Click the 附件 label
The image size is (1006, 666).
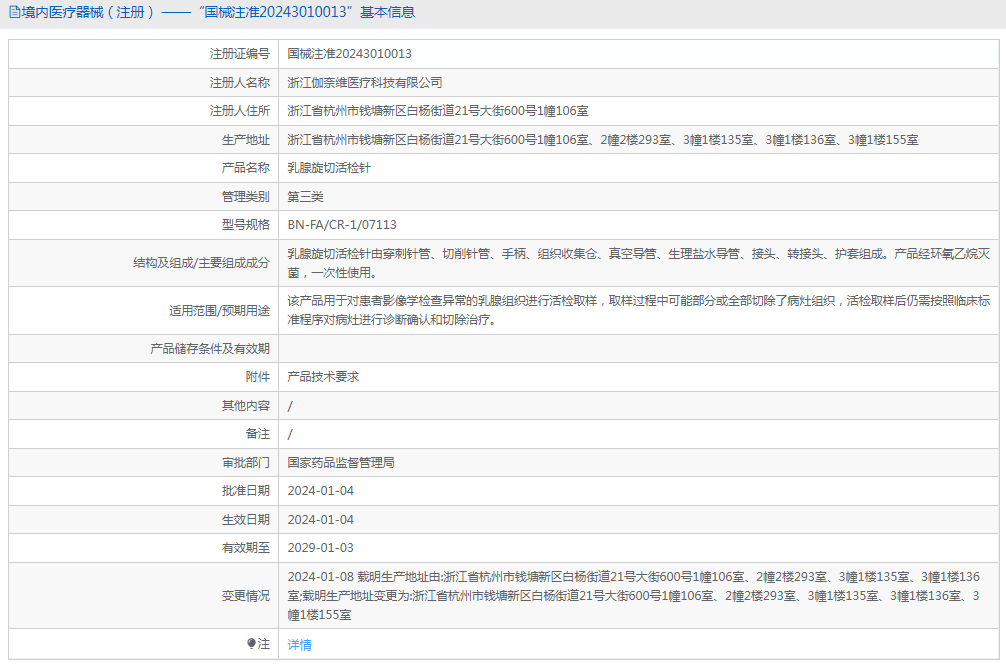(x=257, y=377)
